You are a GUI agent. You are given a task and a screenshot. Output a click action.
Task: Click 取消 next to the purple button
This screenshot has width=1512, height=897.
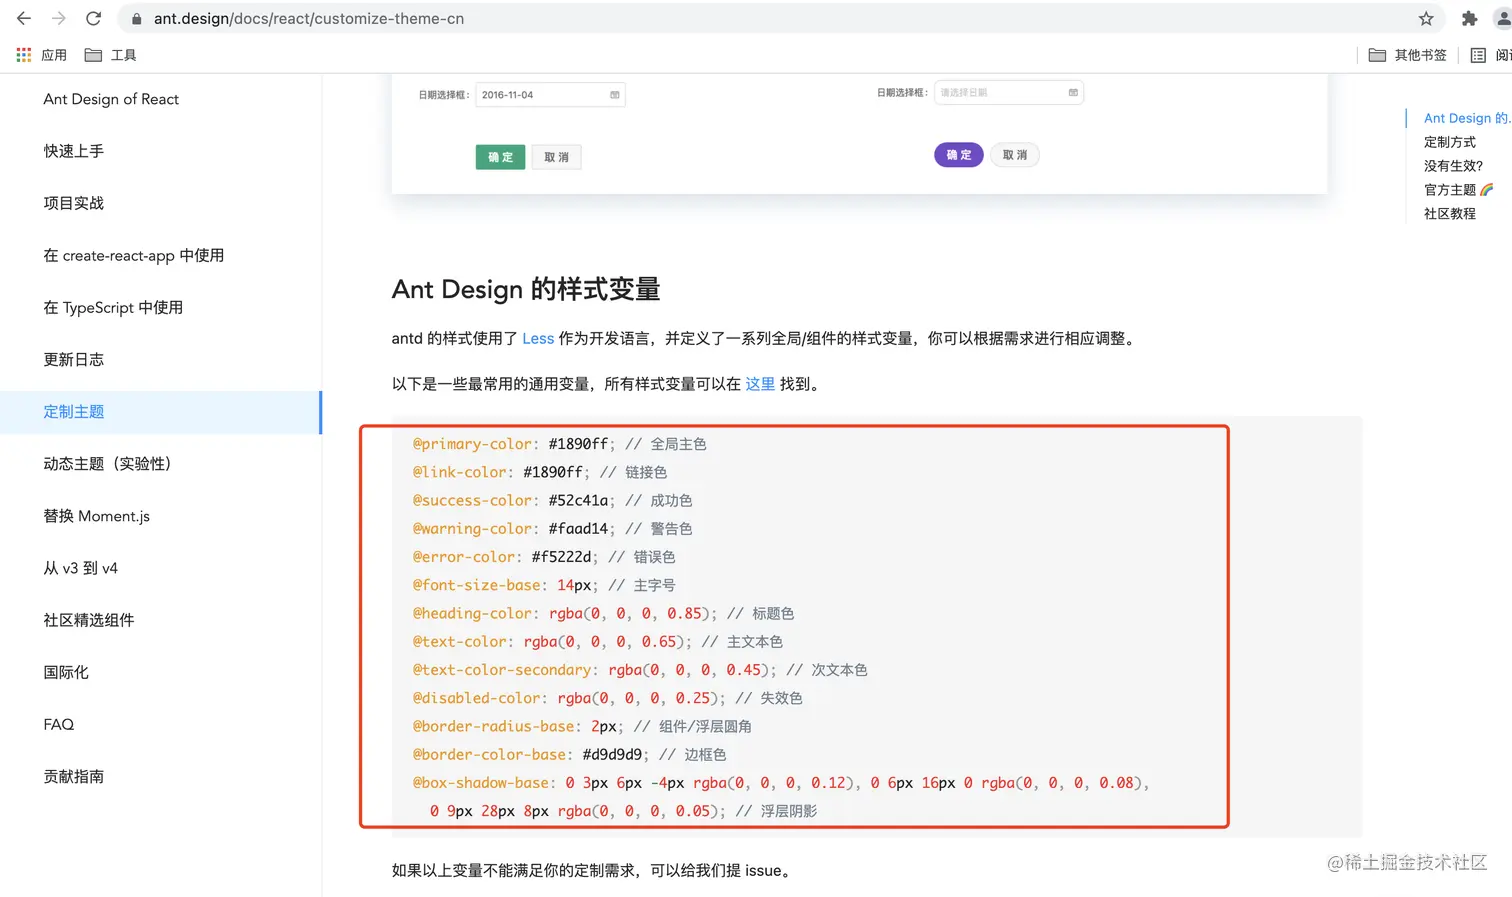point(1015,155)
